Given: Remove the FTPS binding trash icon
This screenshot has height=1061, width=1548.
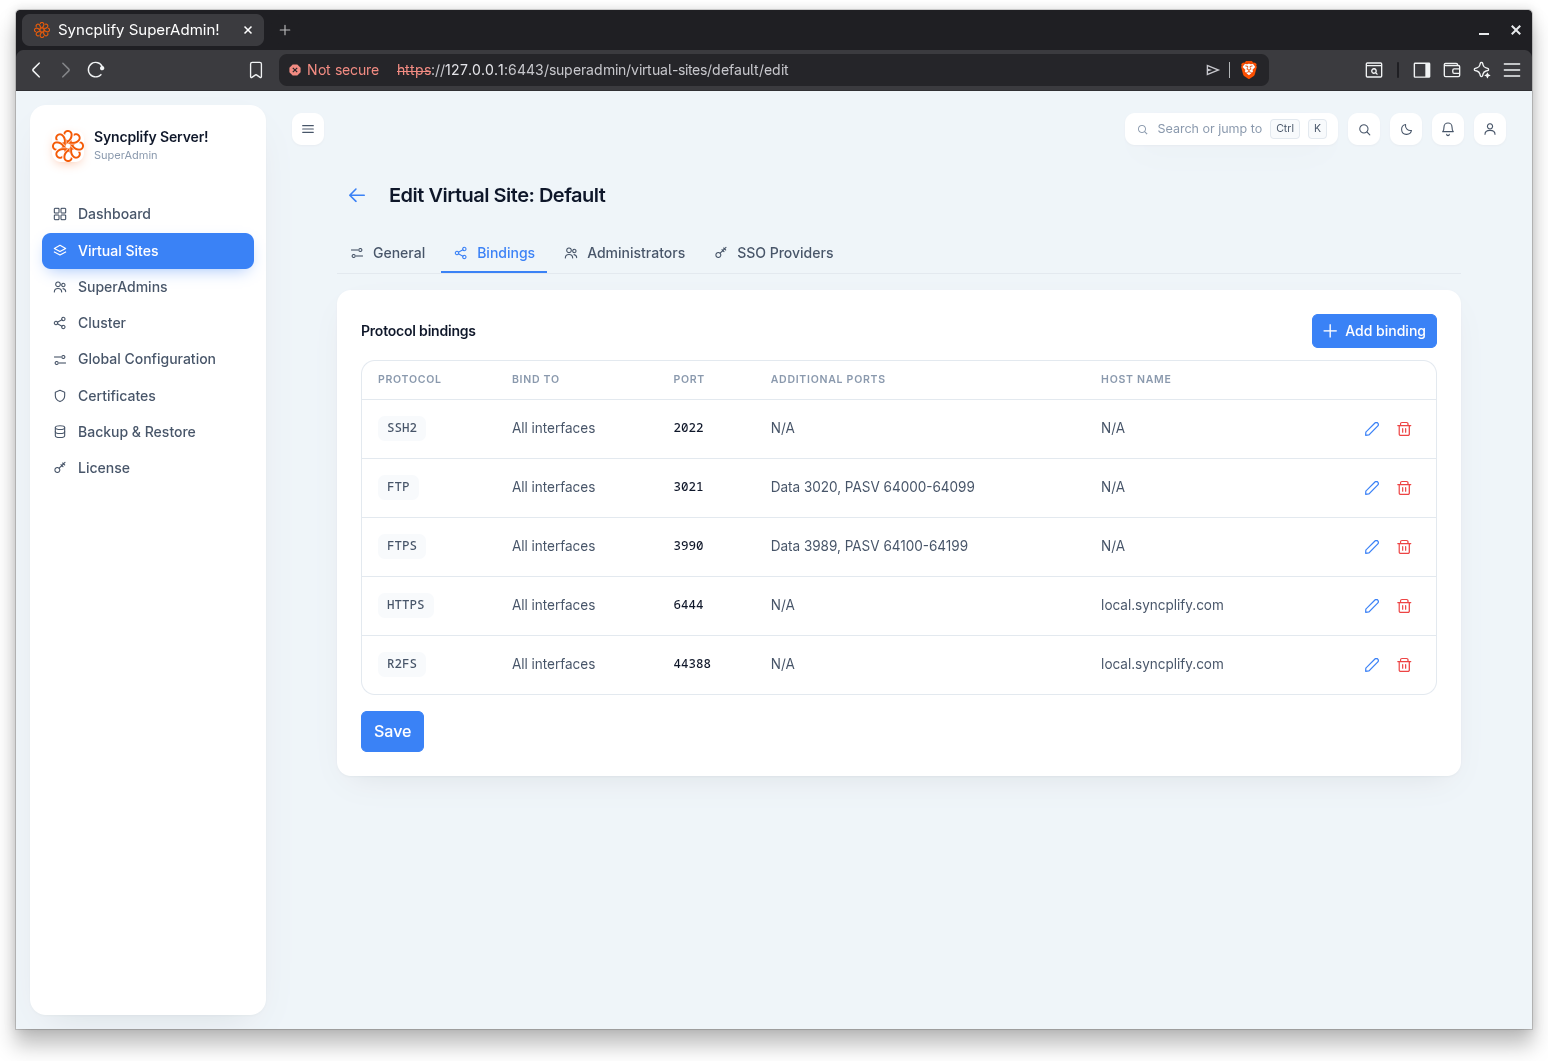Looking at the screenshot, I should pos(1404,547).
